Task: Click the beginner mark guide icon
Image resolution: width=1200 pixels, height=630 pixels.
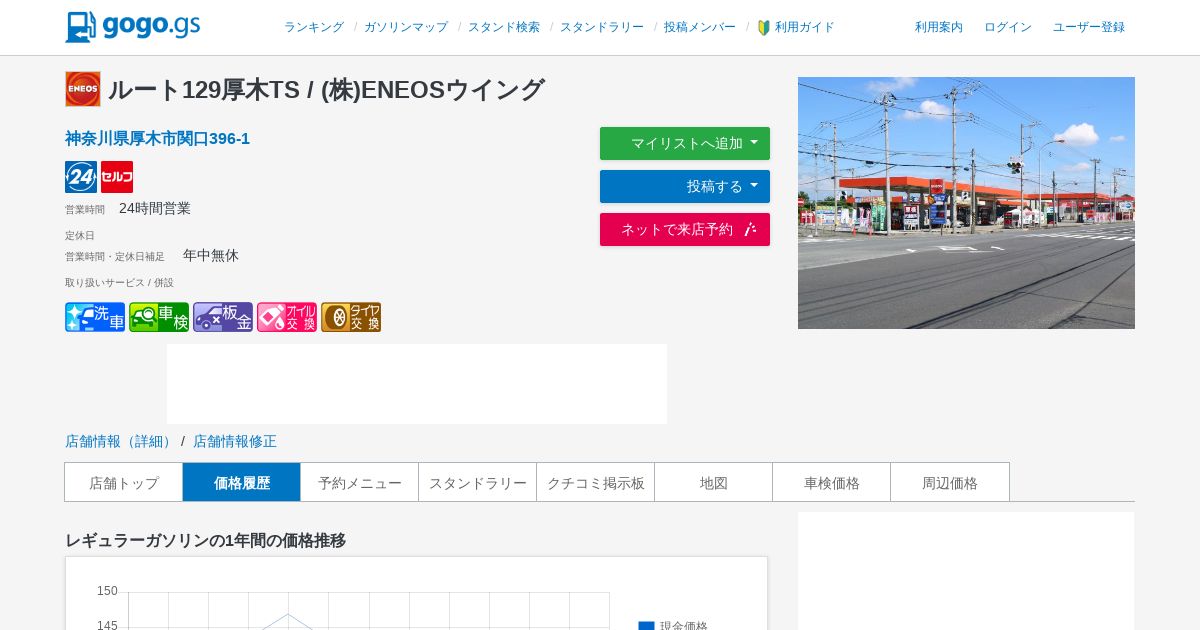Action: 764,28
